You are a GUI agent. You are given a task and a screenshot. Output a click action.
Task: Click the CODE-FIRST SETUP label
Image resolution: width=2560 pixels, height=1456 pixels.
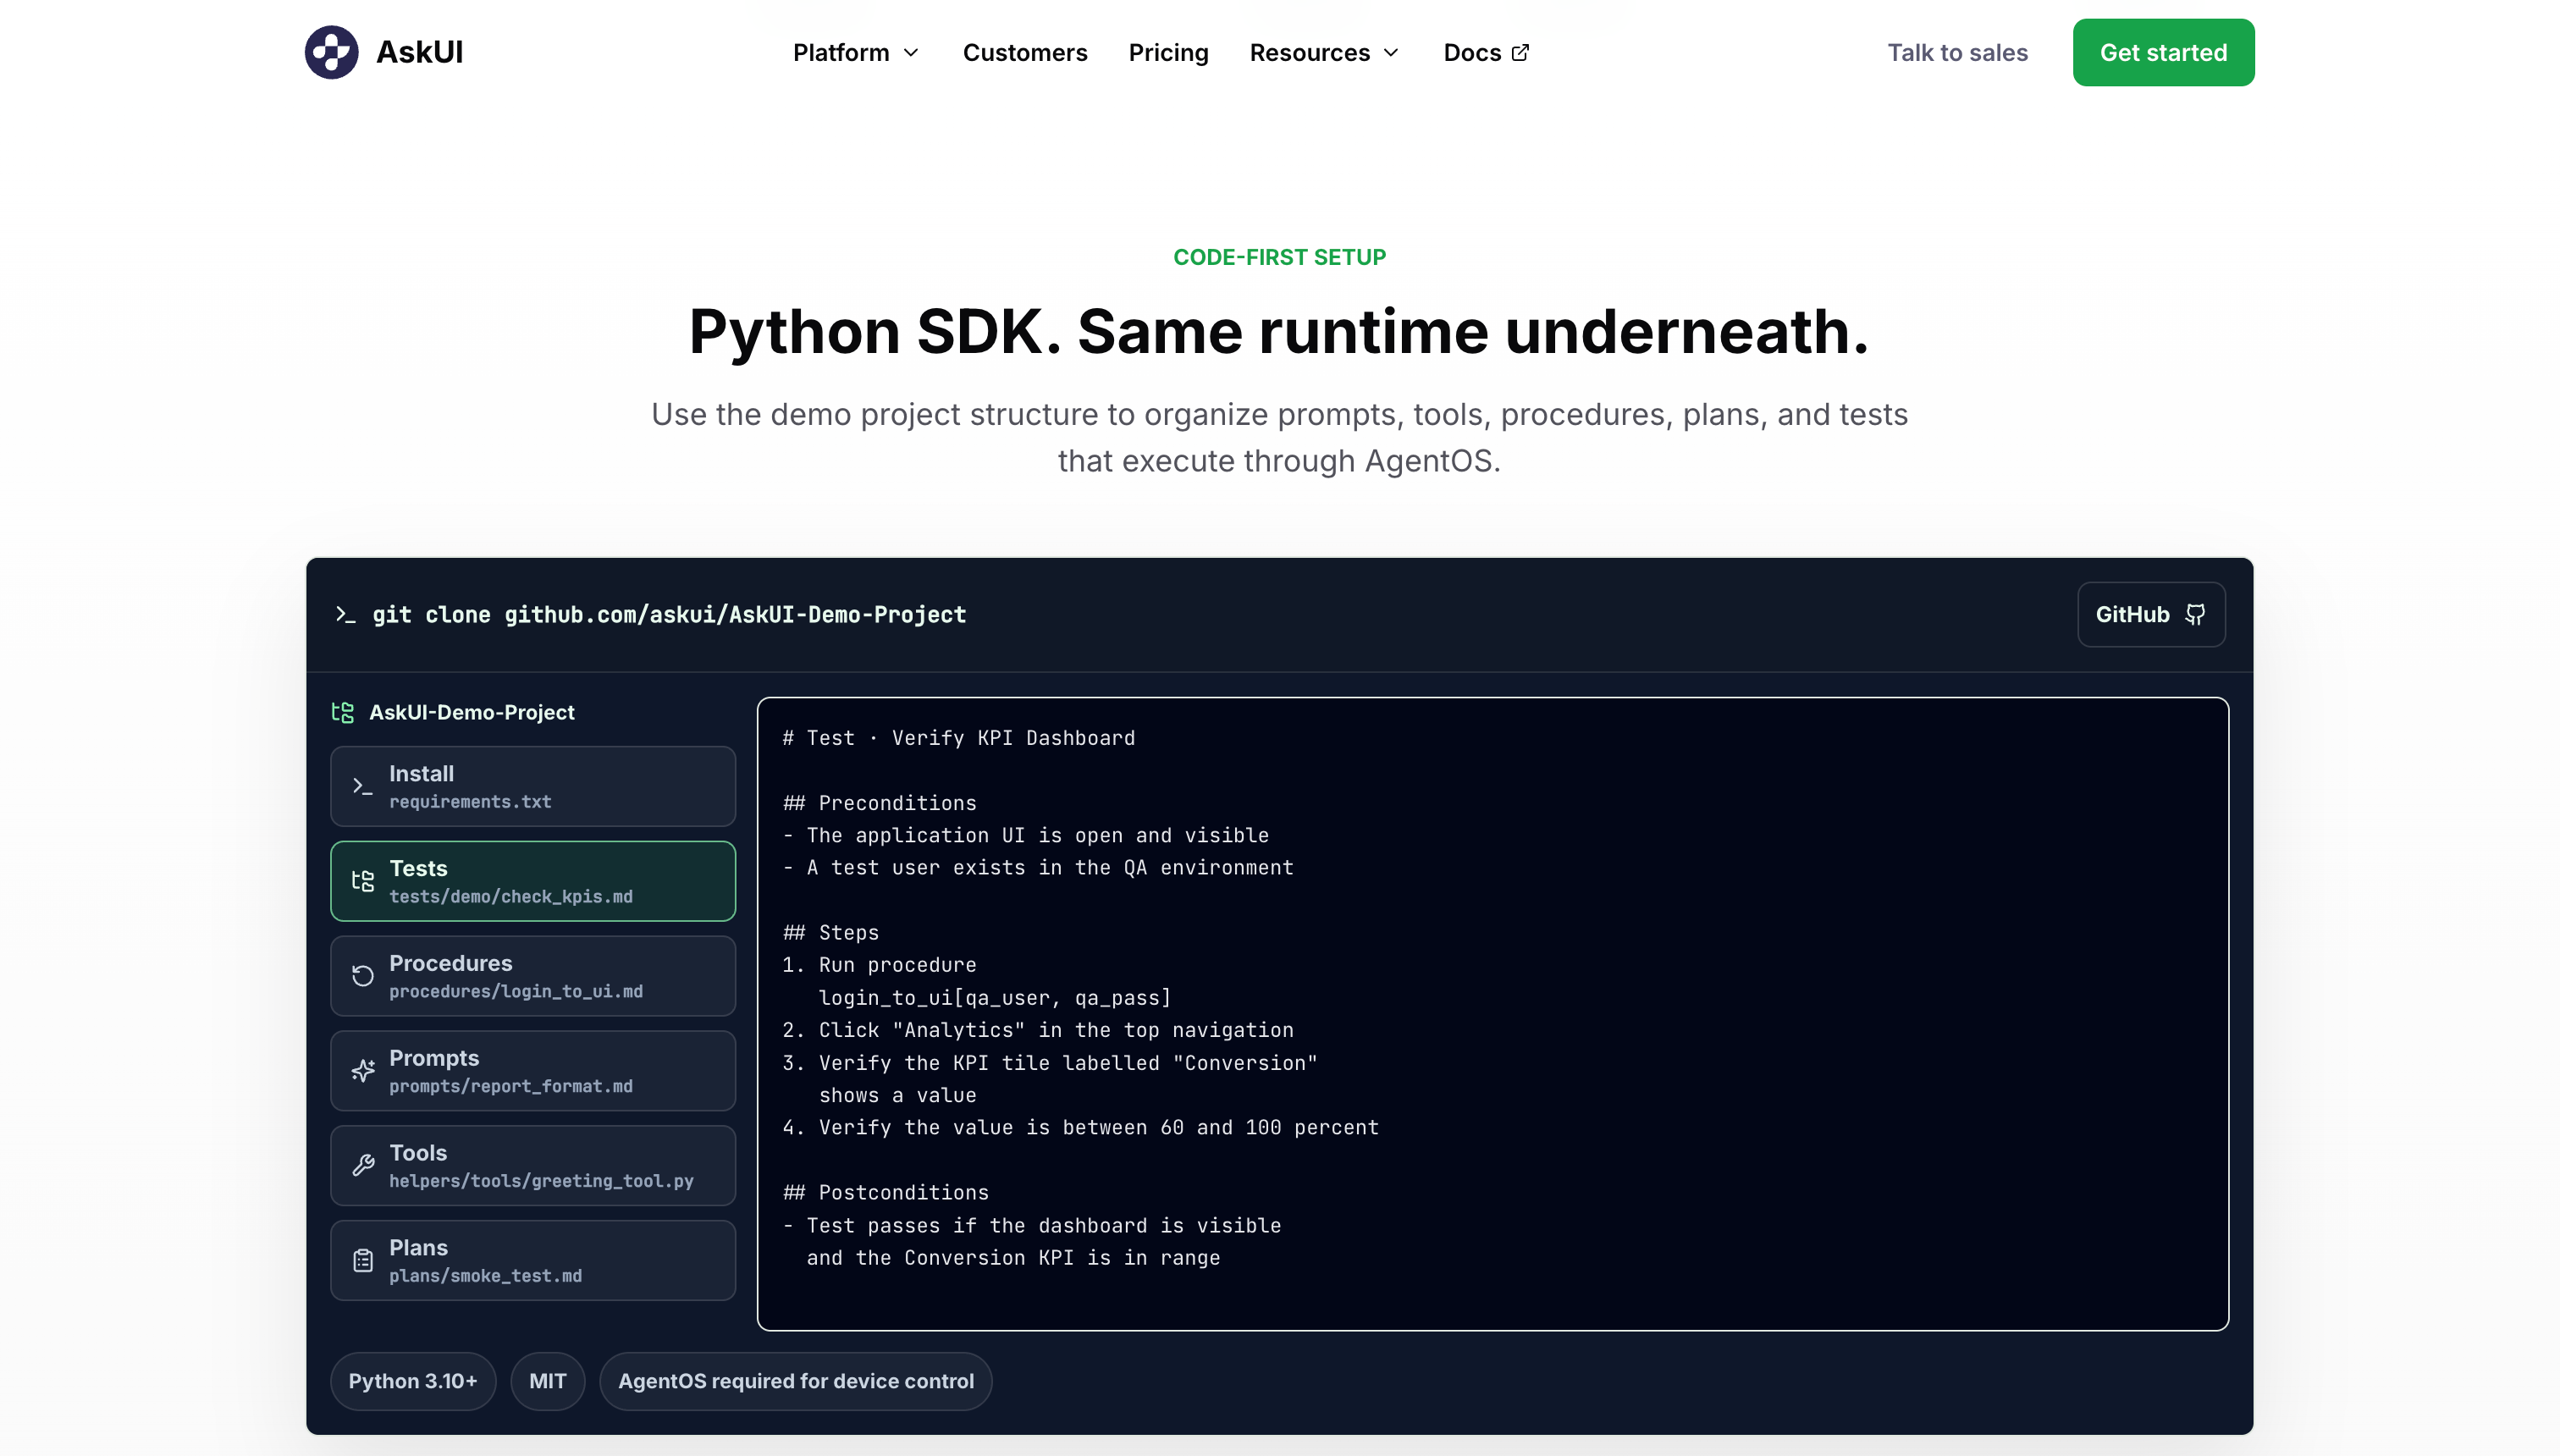pyautogui.click(x=1280, y=257)
